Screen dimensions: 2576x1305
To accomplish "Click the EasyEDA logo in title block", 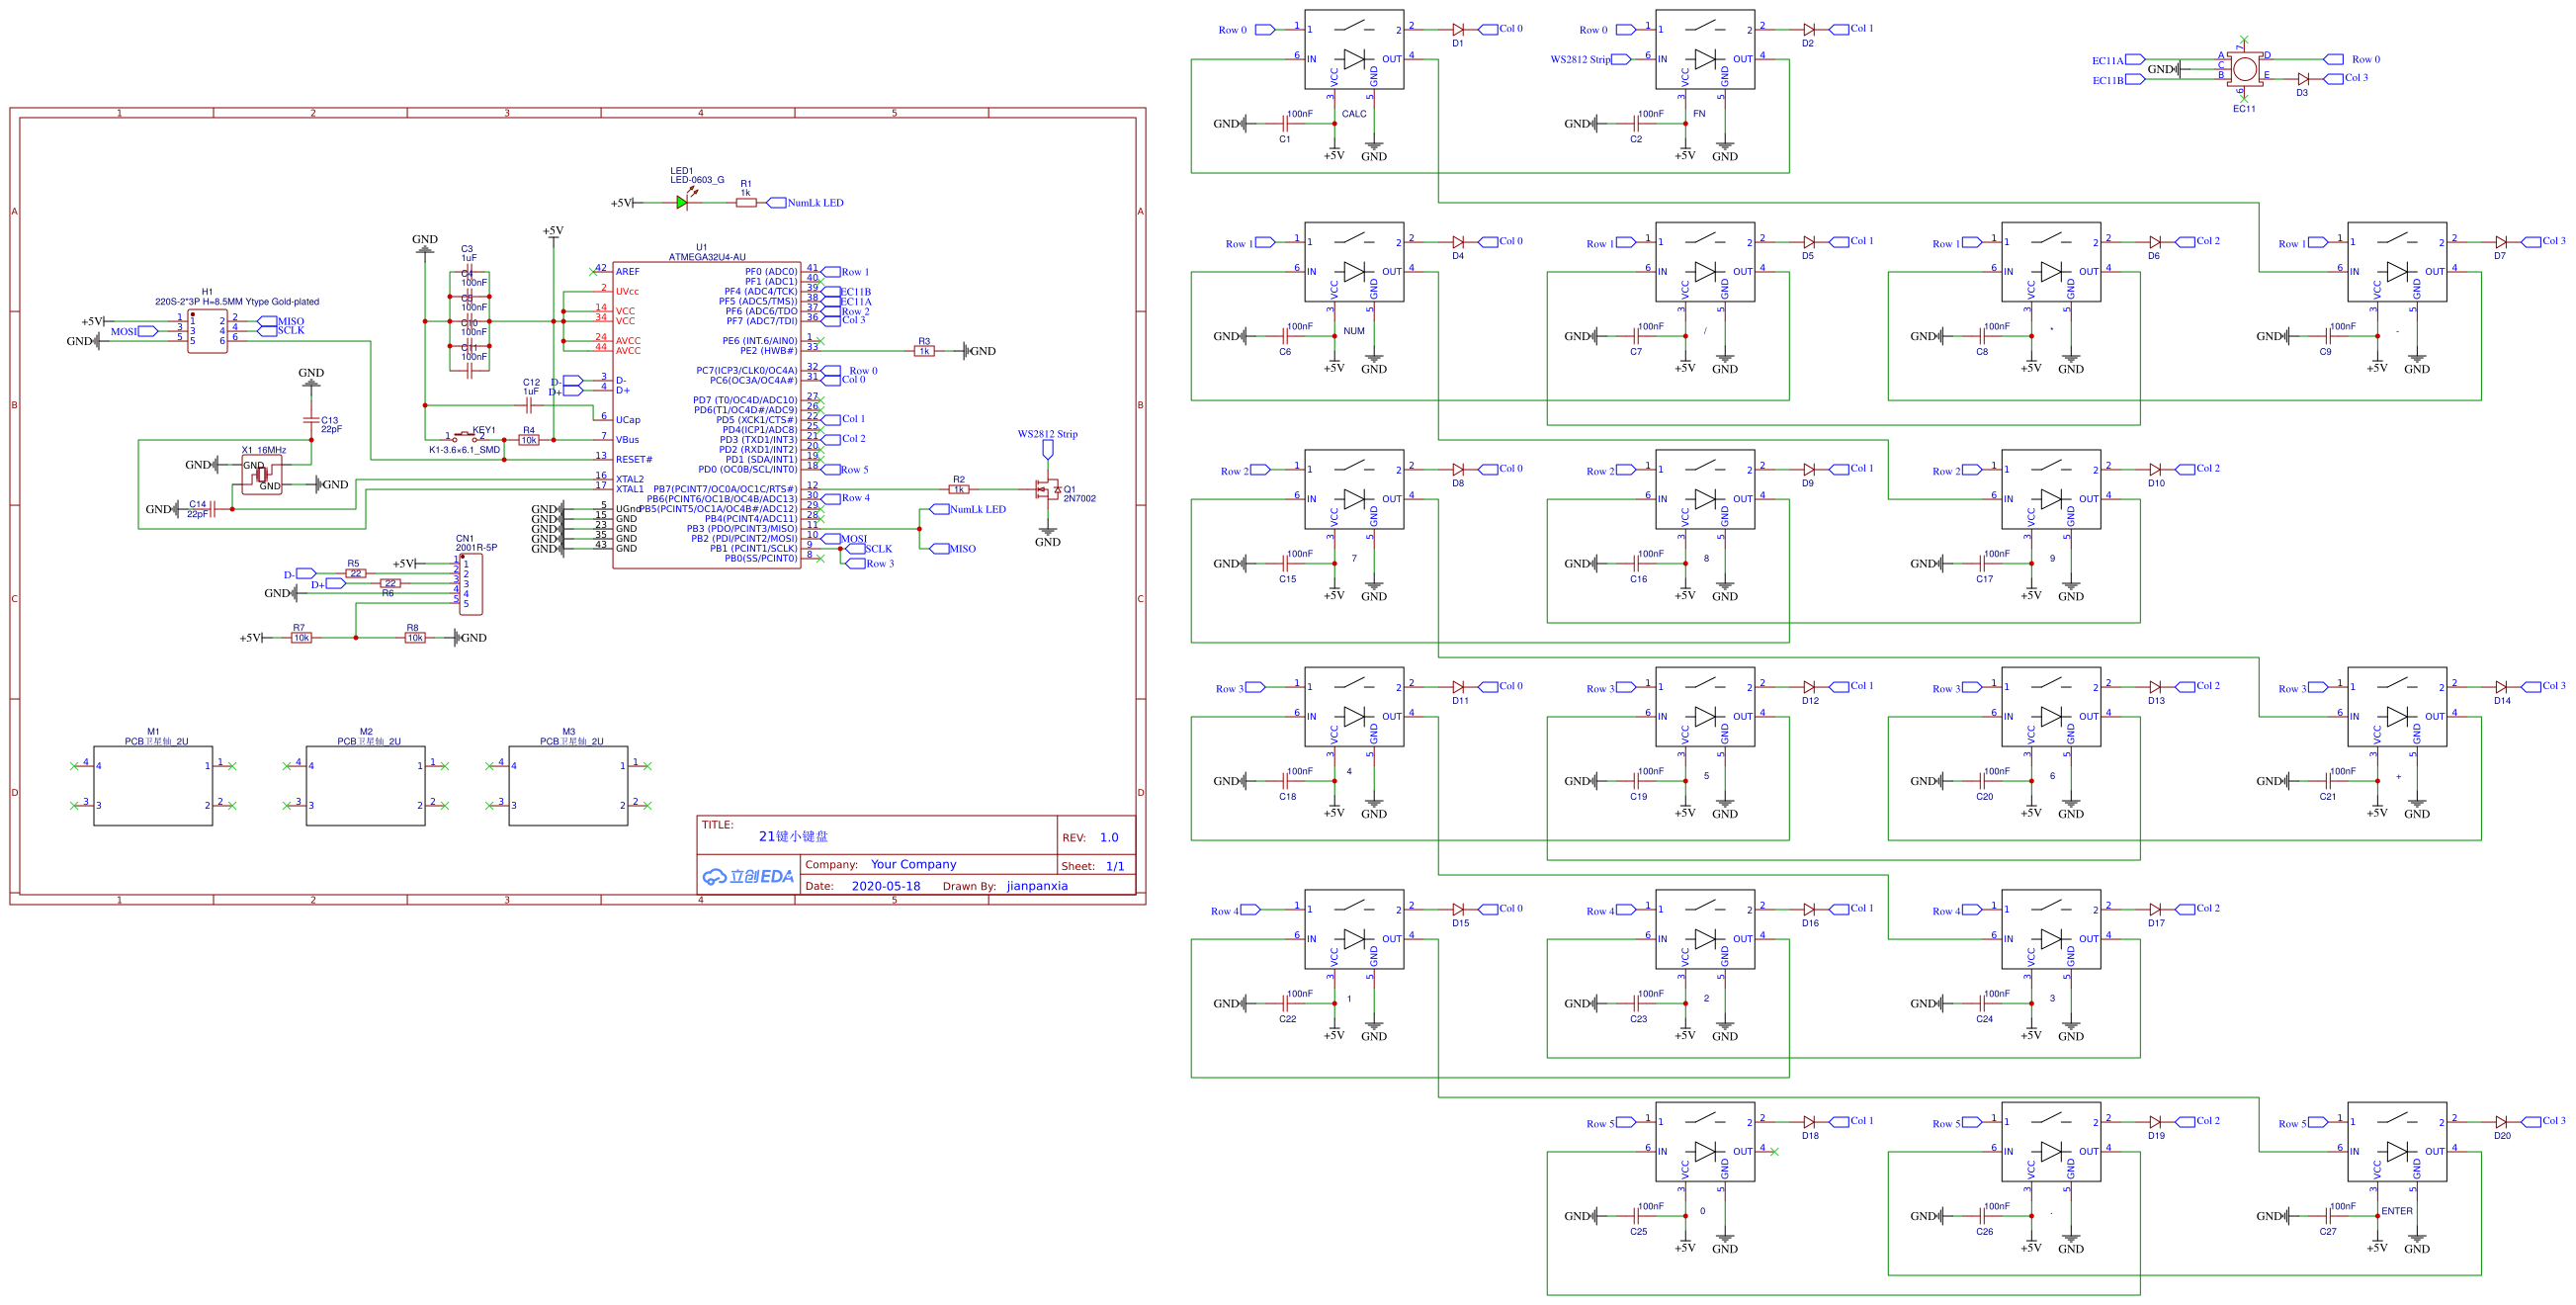I will click(x=748, y=877).
